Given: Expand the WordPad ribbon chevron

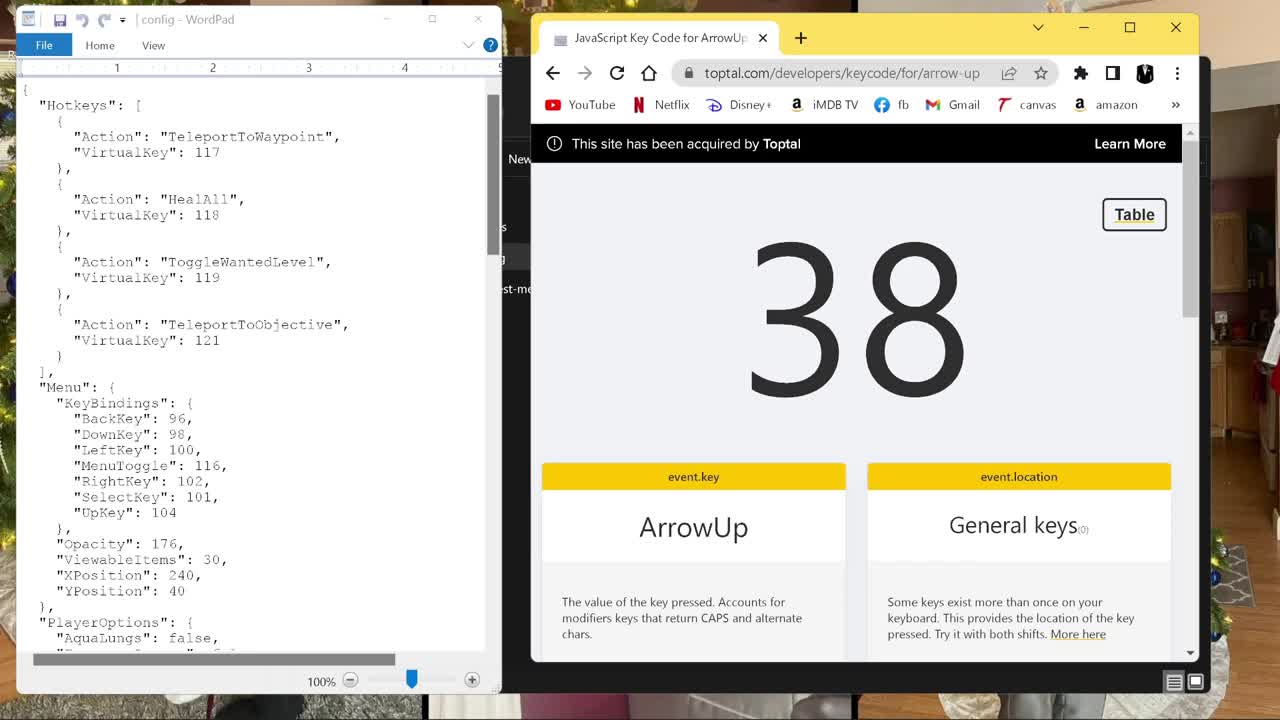Looking at the screenshot, I should click(x=468, y=45).
